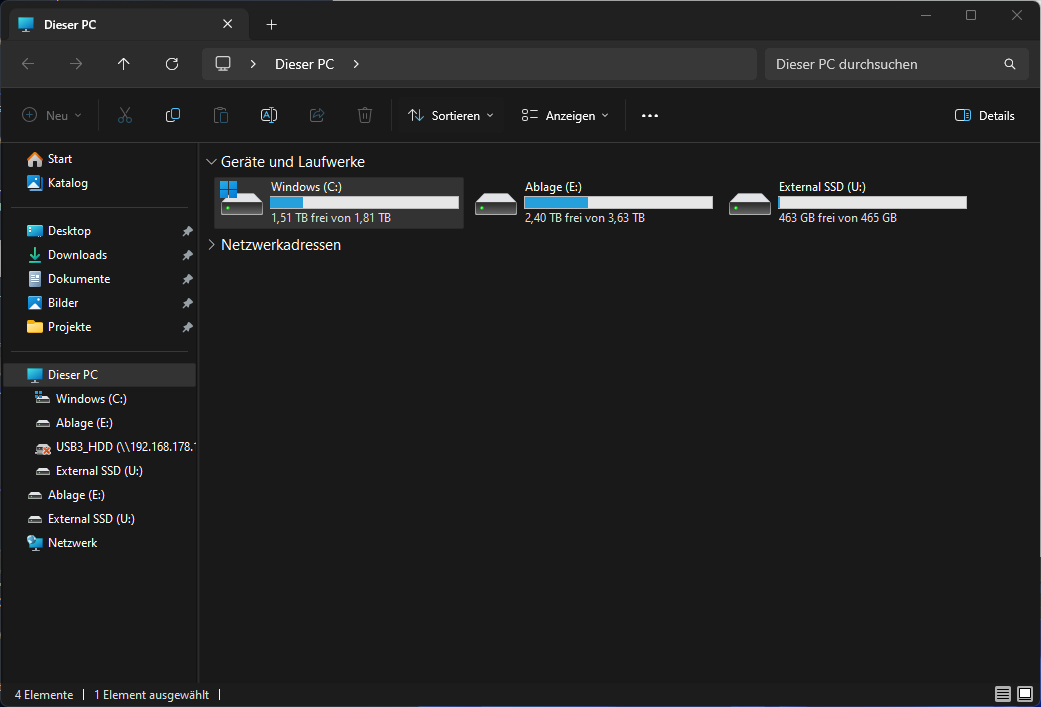The image size is (1041, 707).
Task: Click chevron after Dieser PC in address bar
Action: click(x=356, y=64)
